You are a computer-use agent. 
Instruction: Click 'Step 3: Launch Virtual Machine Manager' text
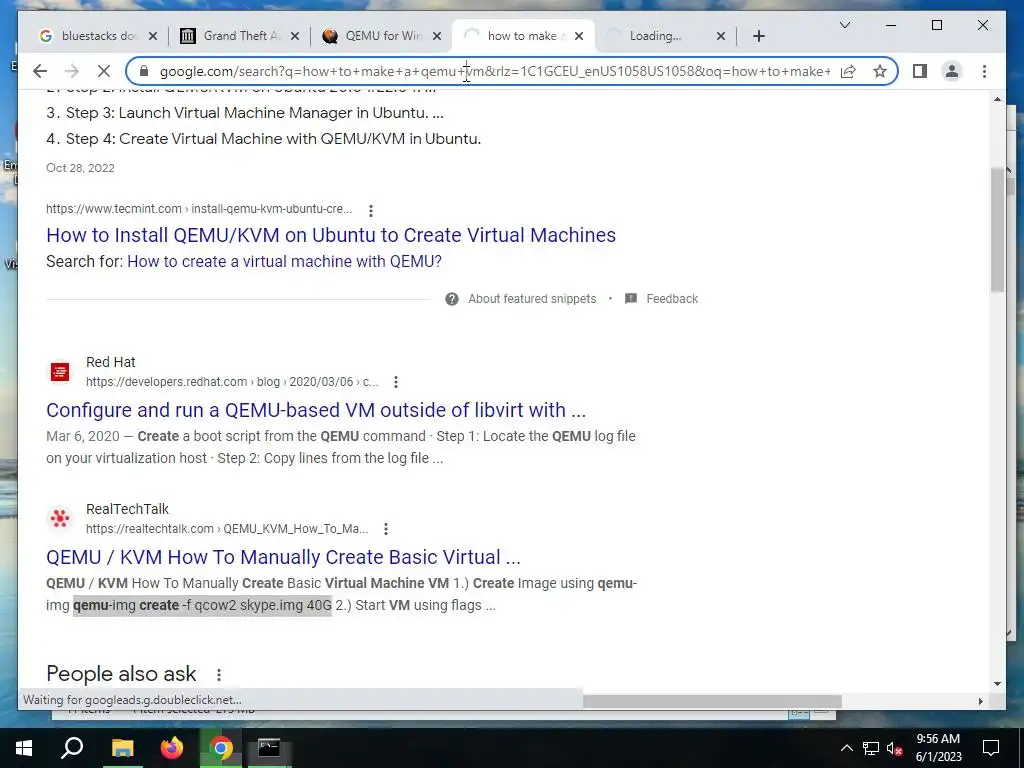255,113
